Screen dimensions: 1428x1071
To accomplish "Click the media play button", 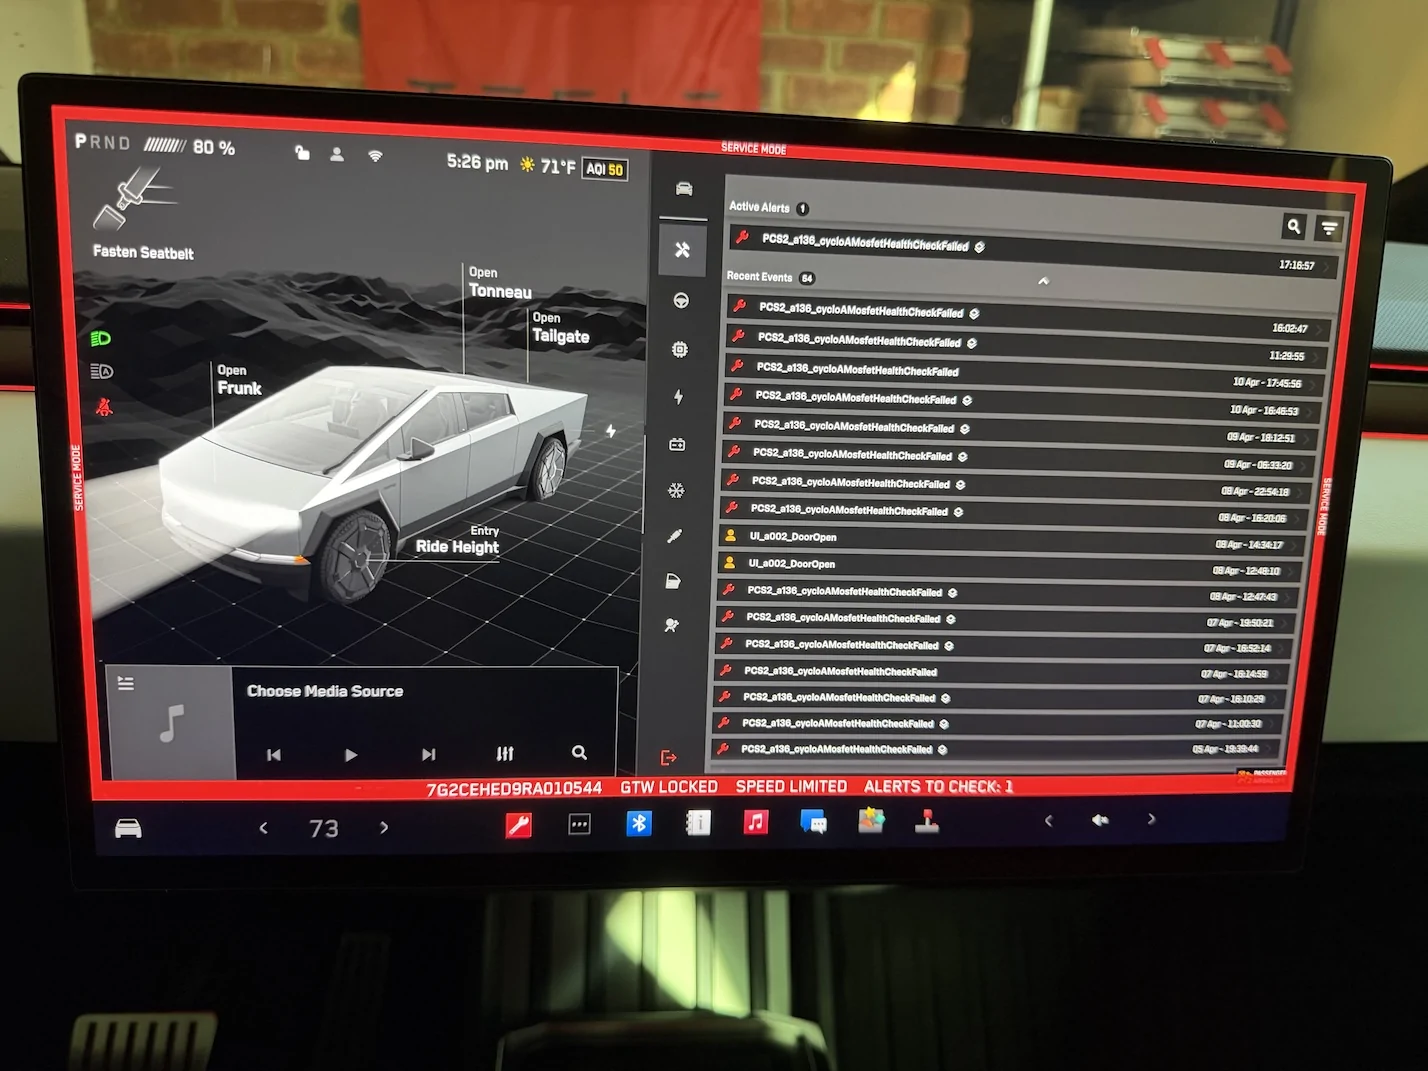I will coord(350,755).
